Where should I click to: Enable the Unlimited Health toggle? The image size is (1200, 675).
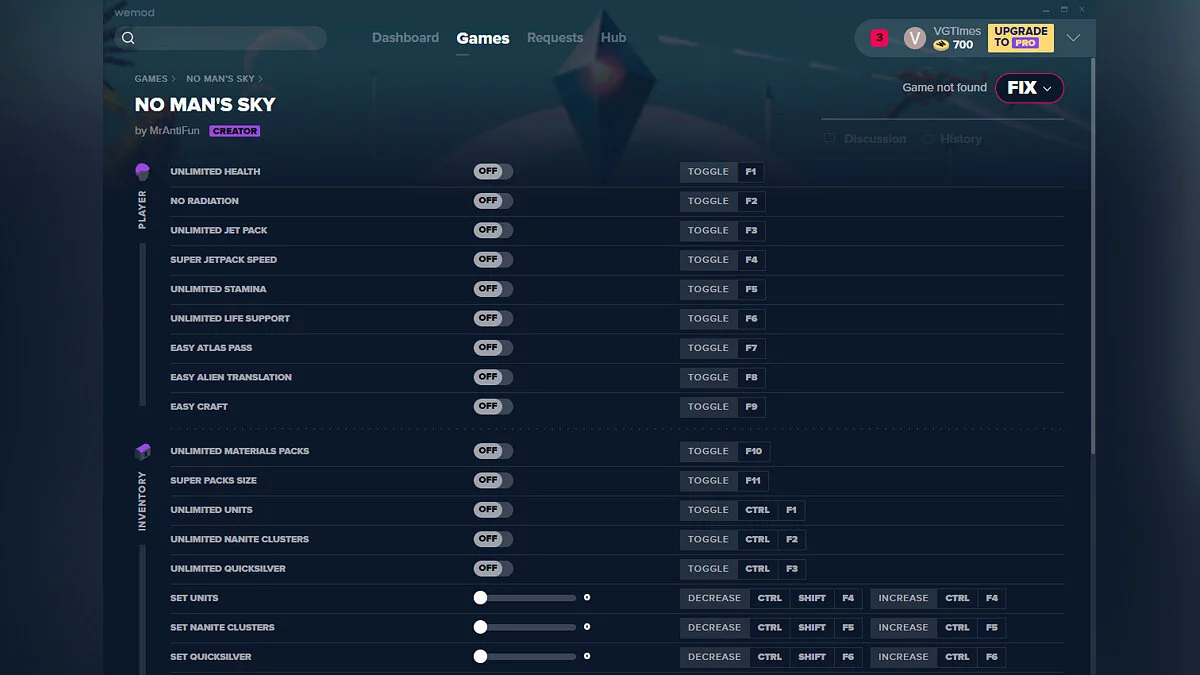tap(492, 171)
